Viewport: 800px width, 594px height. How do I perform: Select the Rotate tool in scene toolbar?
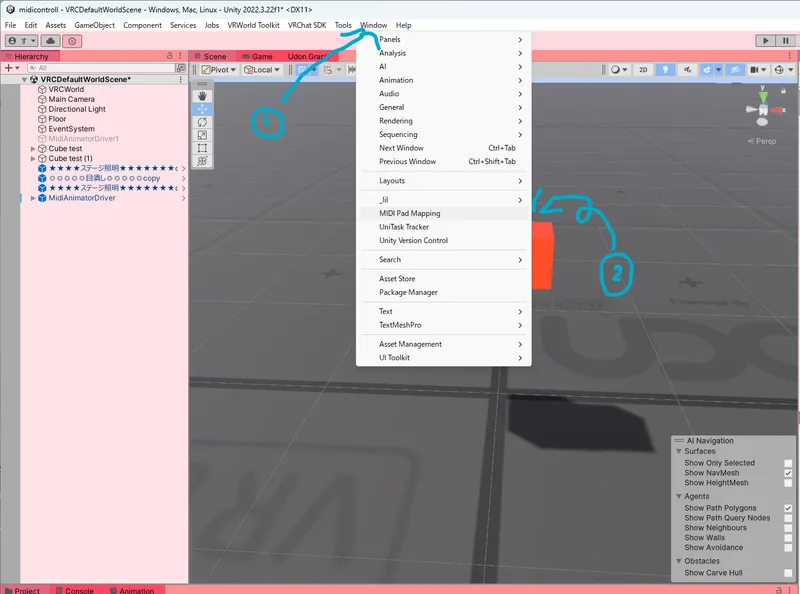pyautogui.click(x=202, y=122)
